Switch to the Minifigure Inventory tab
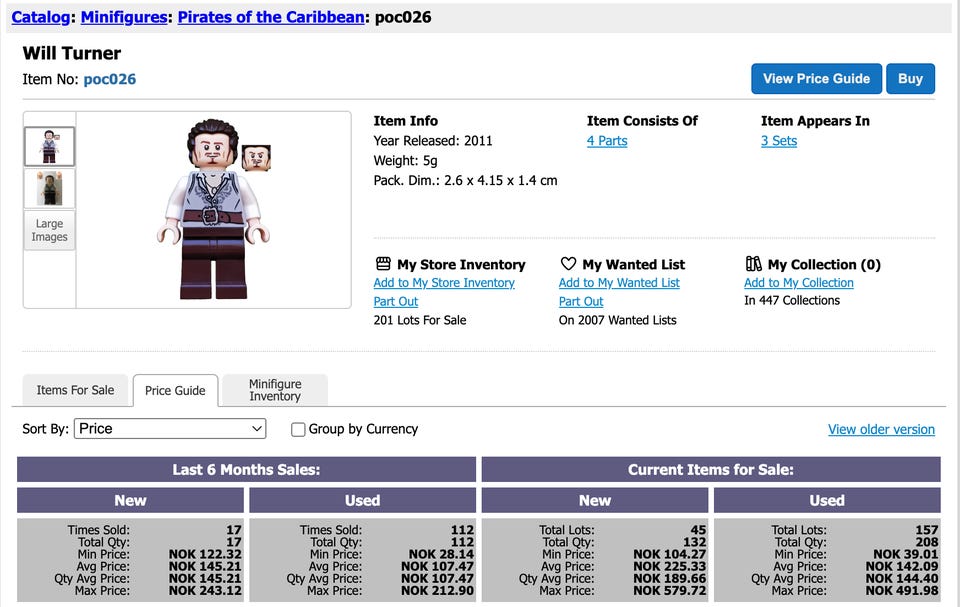Image resolution: width=960 pixels, height=607 pixels. (275, 390)
